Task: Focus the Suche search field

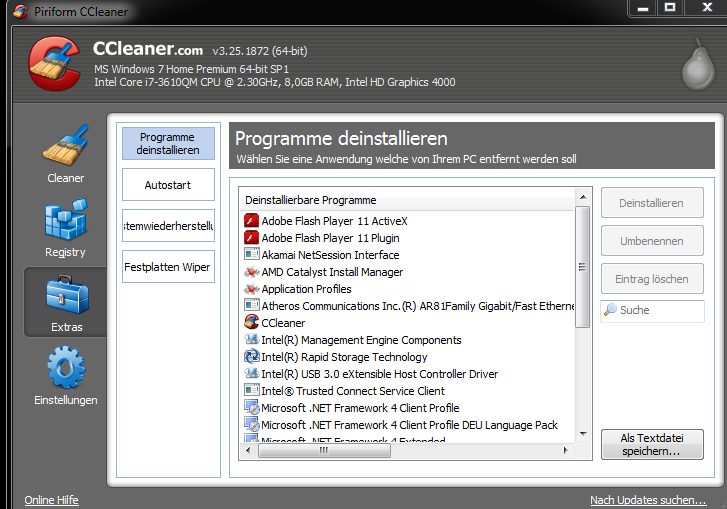Action: [652, 311]
